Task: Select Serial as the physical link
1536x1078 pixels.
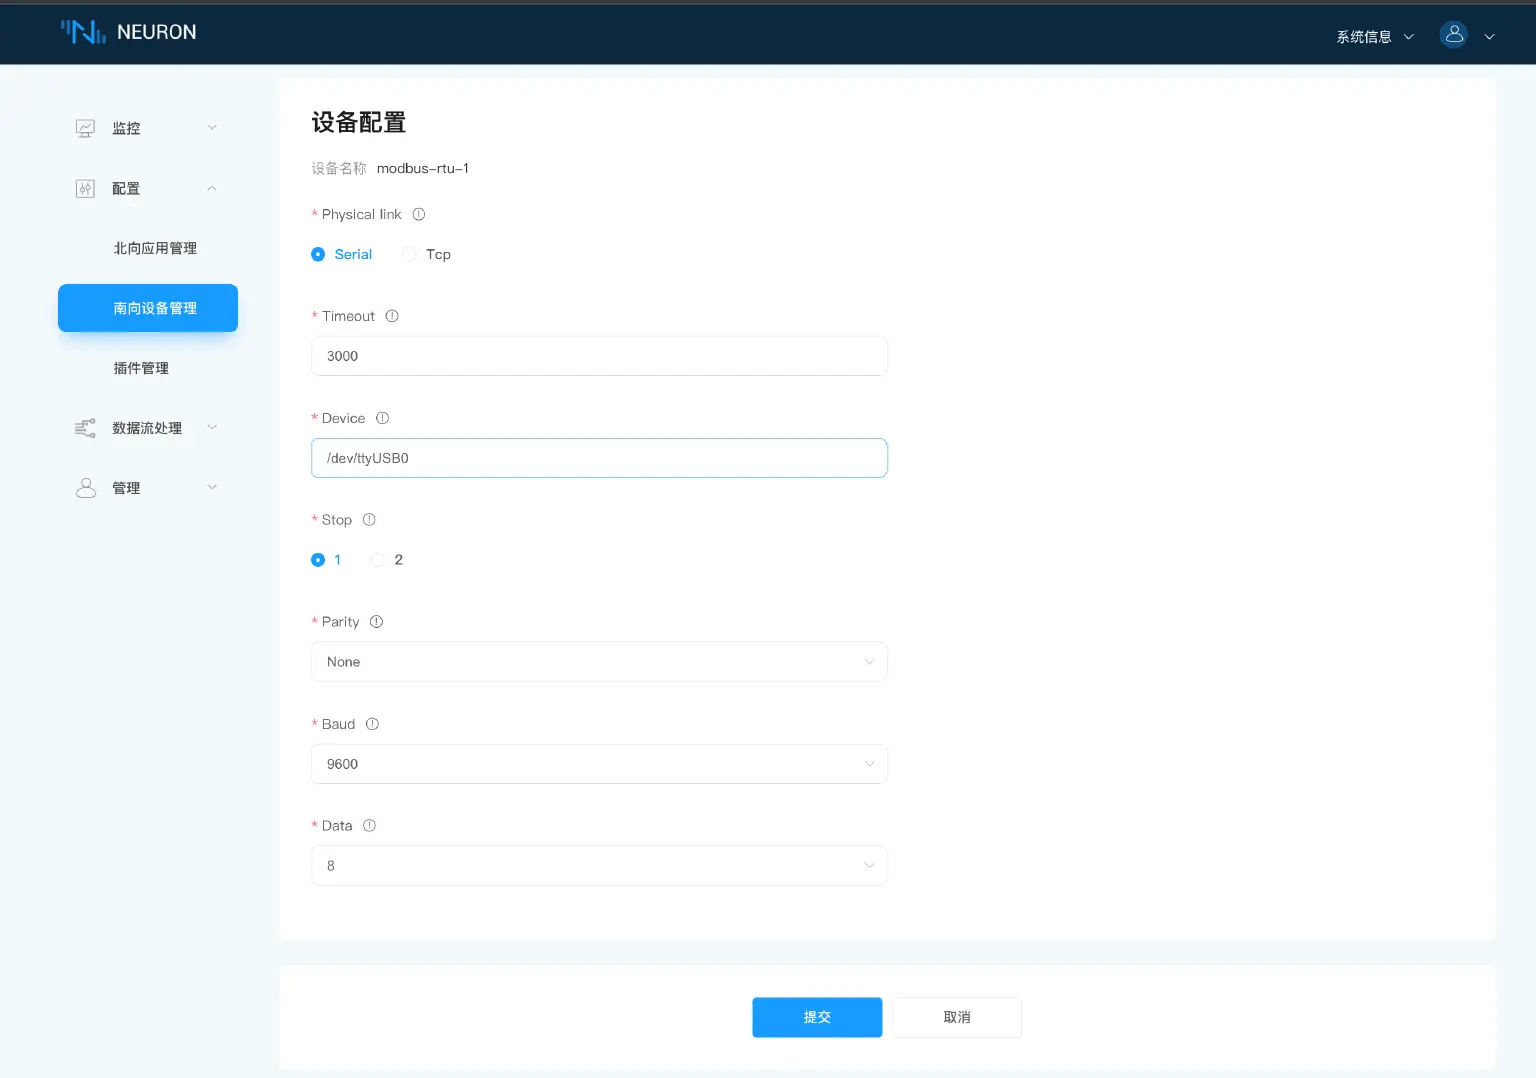Action: (x=318, y=254)
